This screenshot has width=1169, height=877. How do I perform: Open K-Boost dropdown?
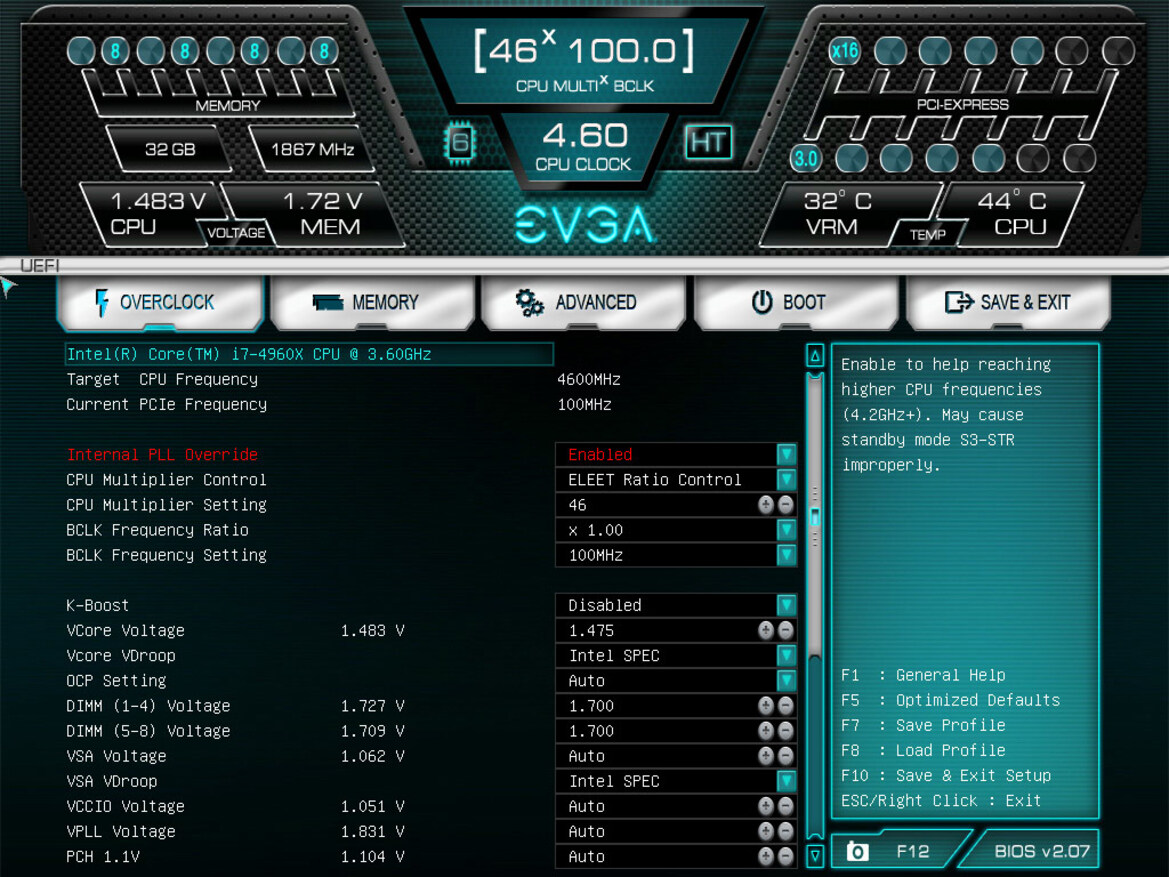[786, 605]
